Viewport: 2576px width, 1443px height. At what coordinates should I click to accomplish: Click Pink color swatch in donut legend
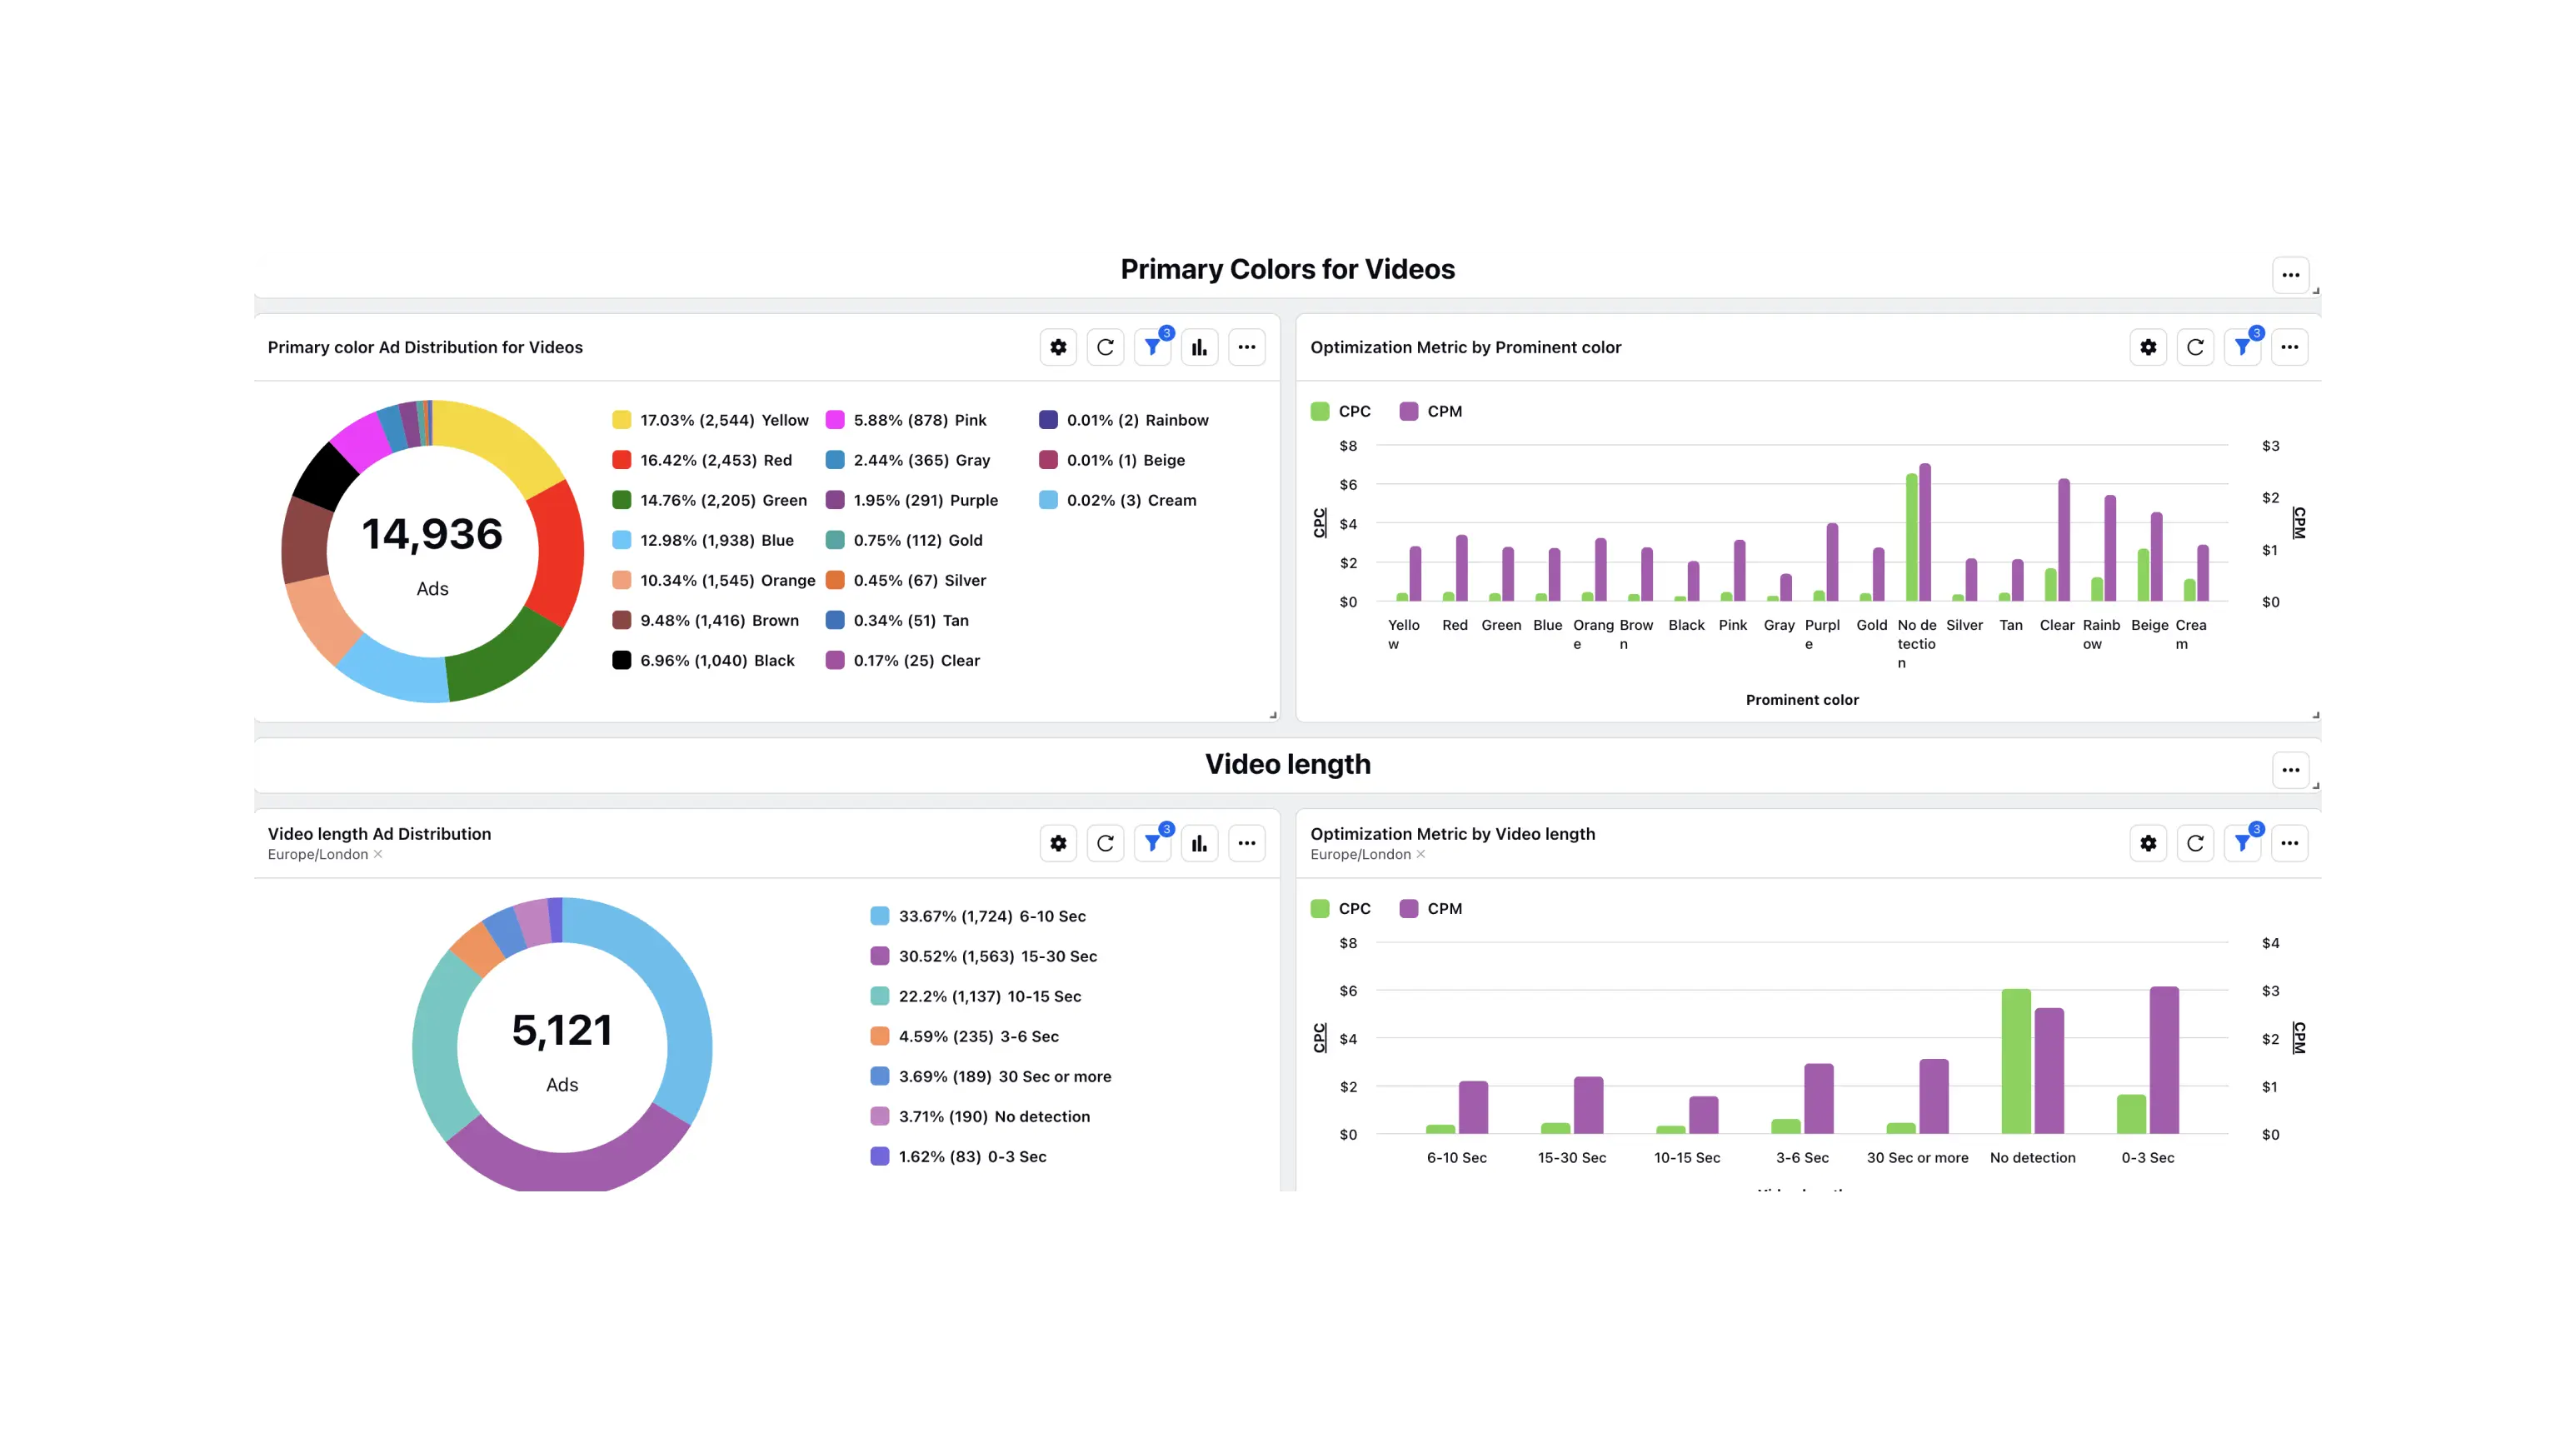click(x=835, y=420)
